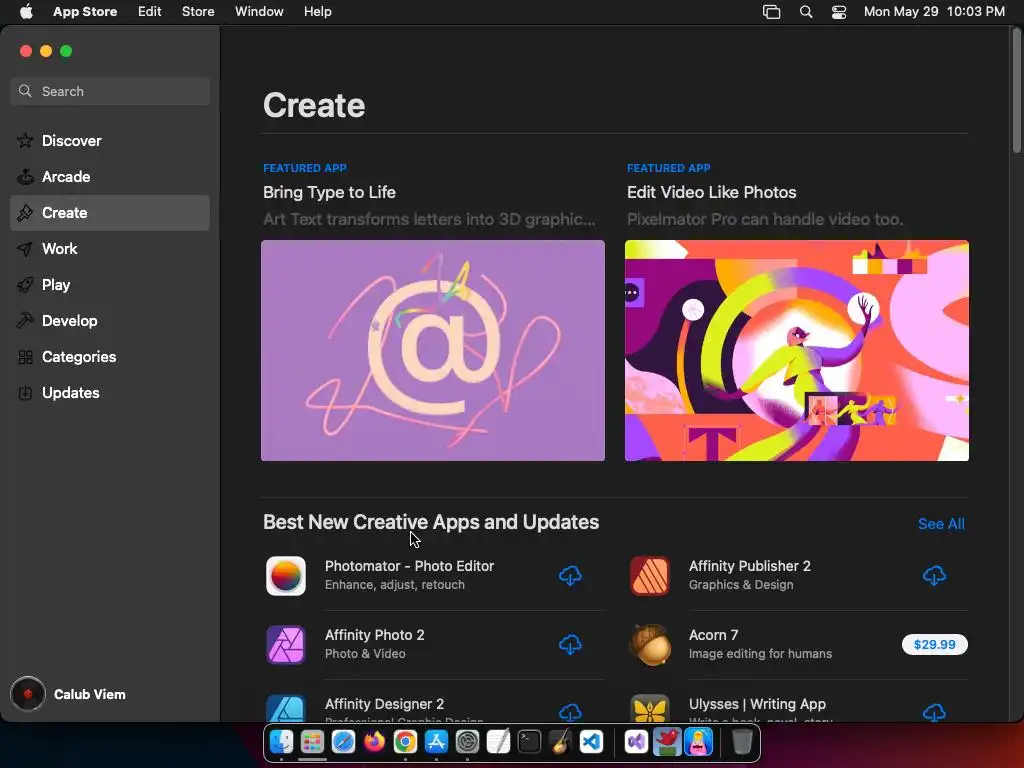Go to Work section in sidebar
The height and width of the screenshot is (768, 1024).
pyautogui.click(x=110, y=249)
